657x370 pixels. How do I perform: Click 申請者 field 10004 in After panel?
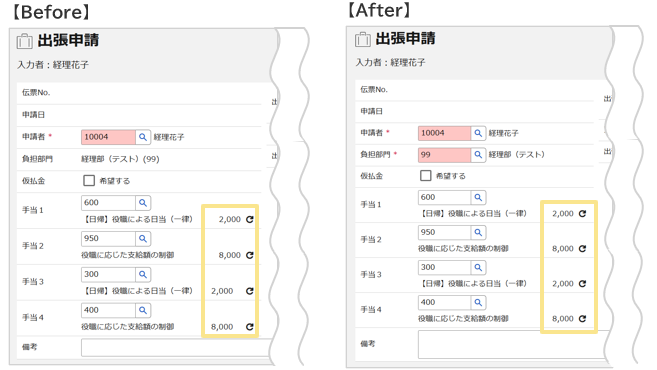coord(445,133)
